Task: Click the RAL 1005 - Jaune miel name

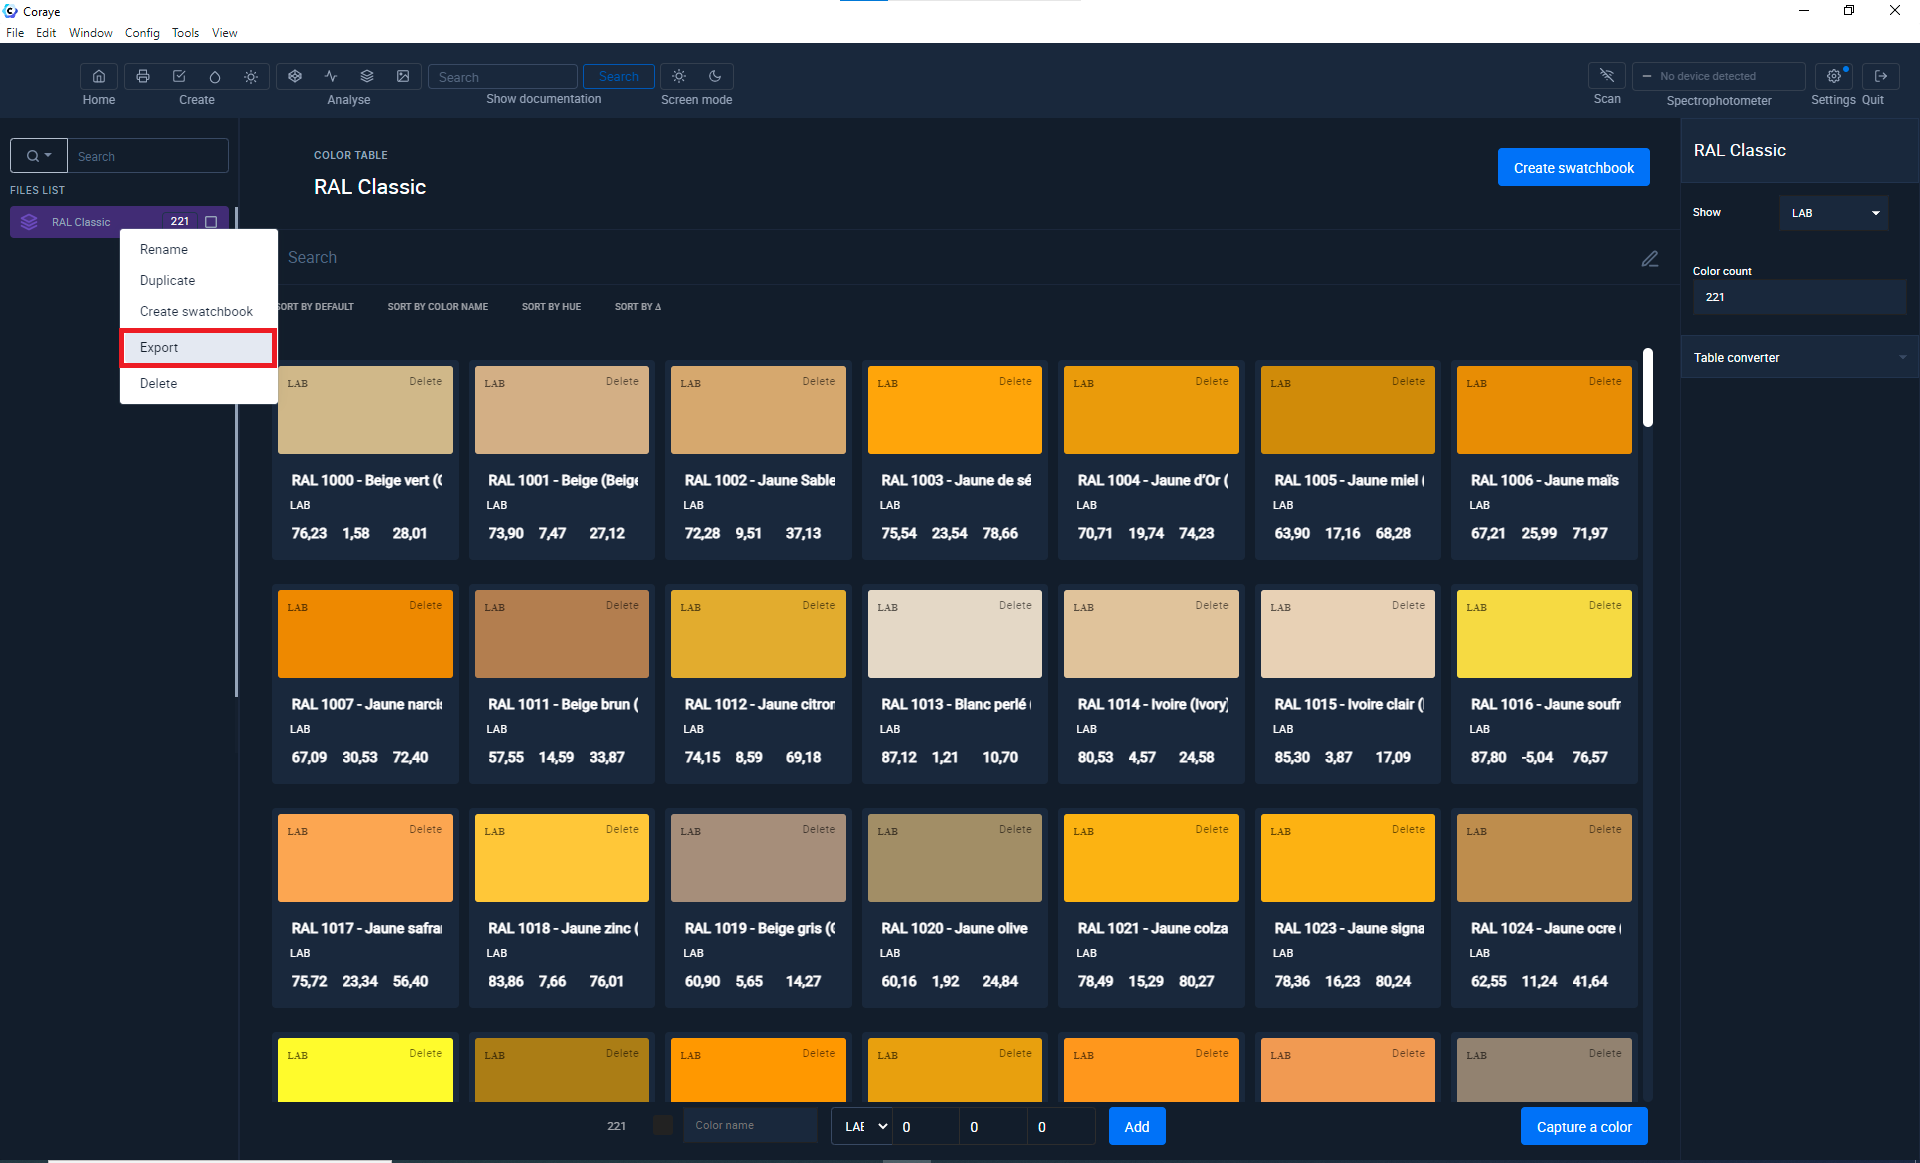Action: [x=1349, y=480]
